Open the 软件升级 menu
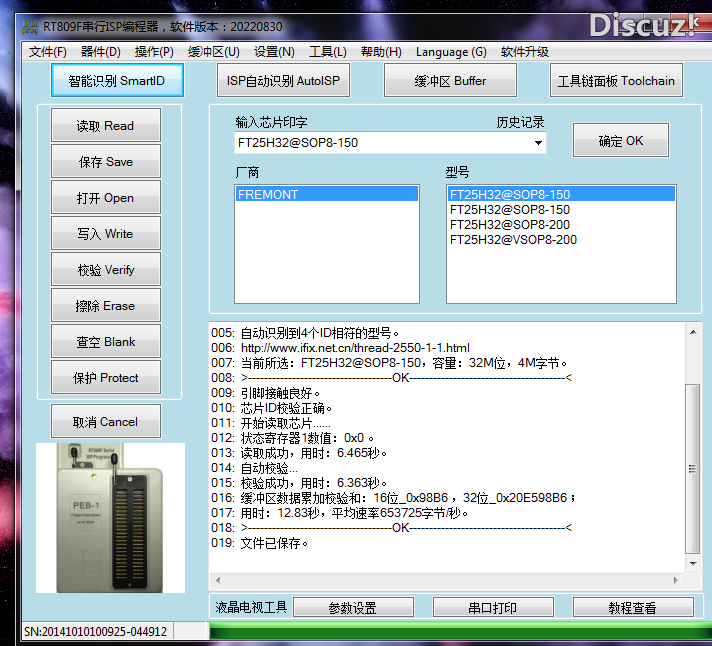 [524, 52]
